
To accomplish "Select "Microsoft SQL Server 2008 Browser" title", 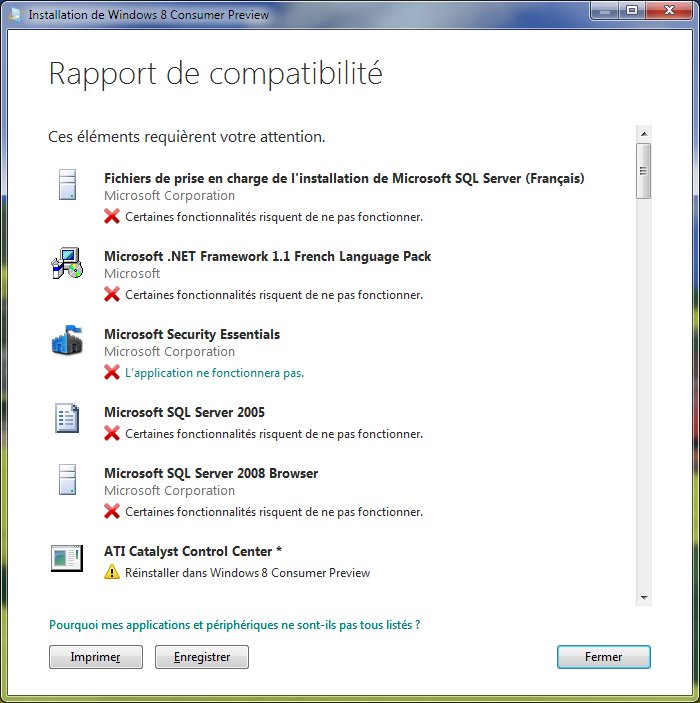I will point(211,473).
